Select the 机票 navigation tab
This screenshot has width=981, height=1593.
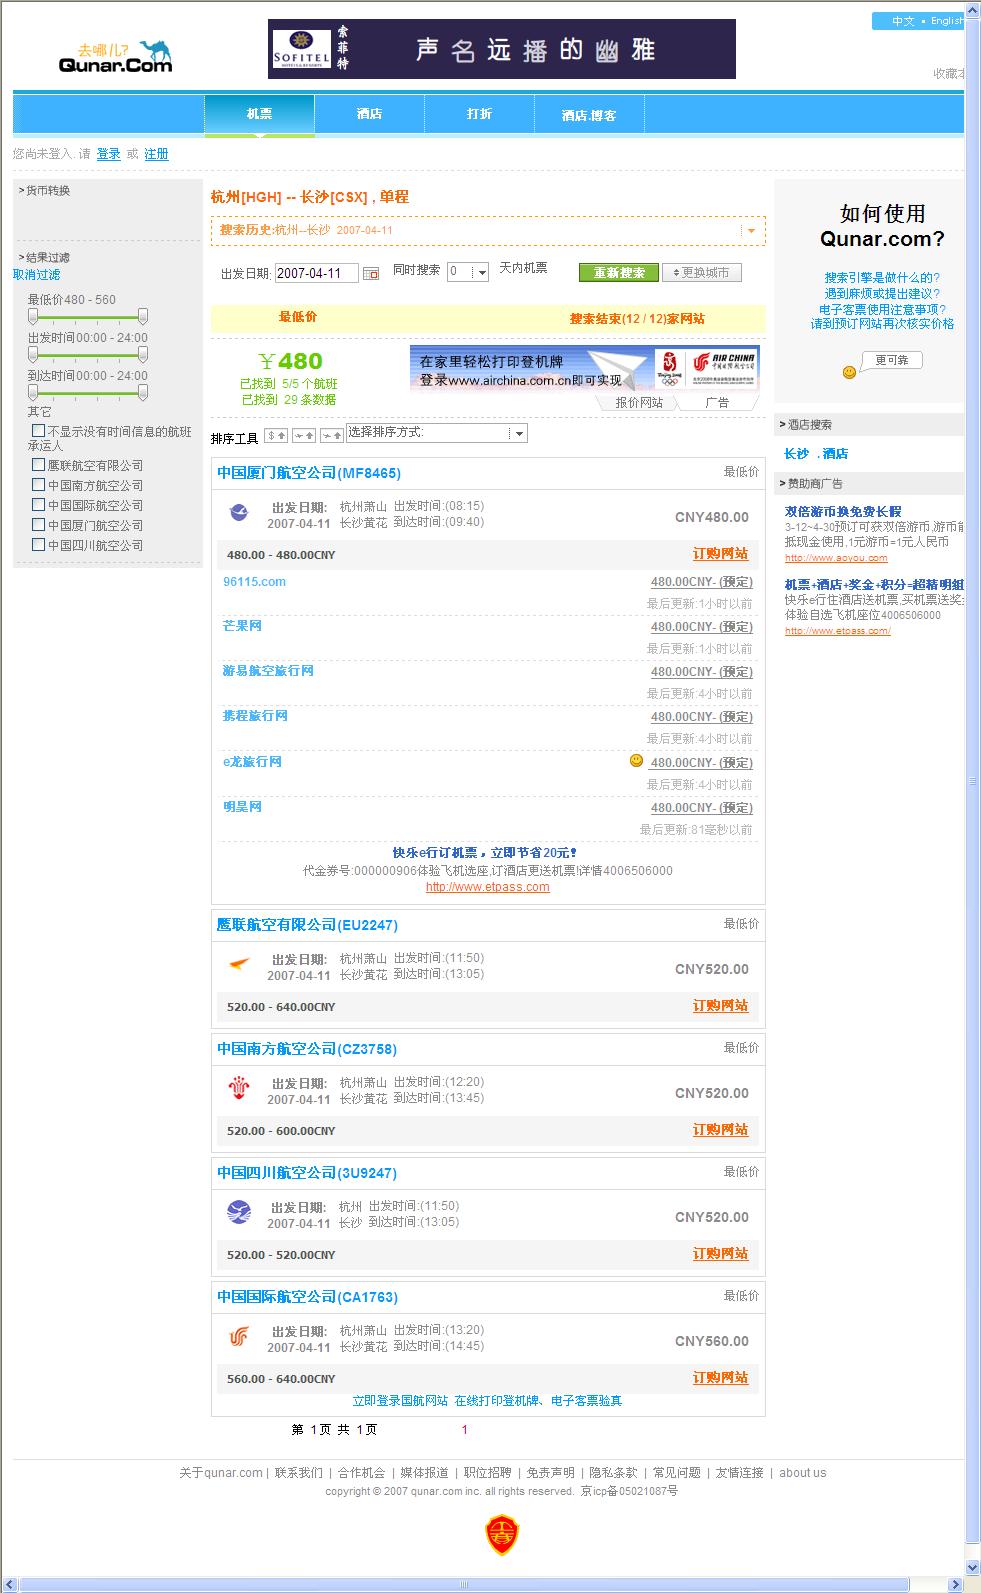[x=259, y=114]
